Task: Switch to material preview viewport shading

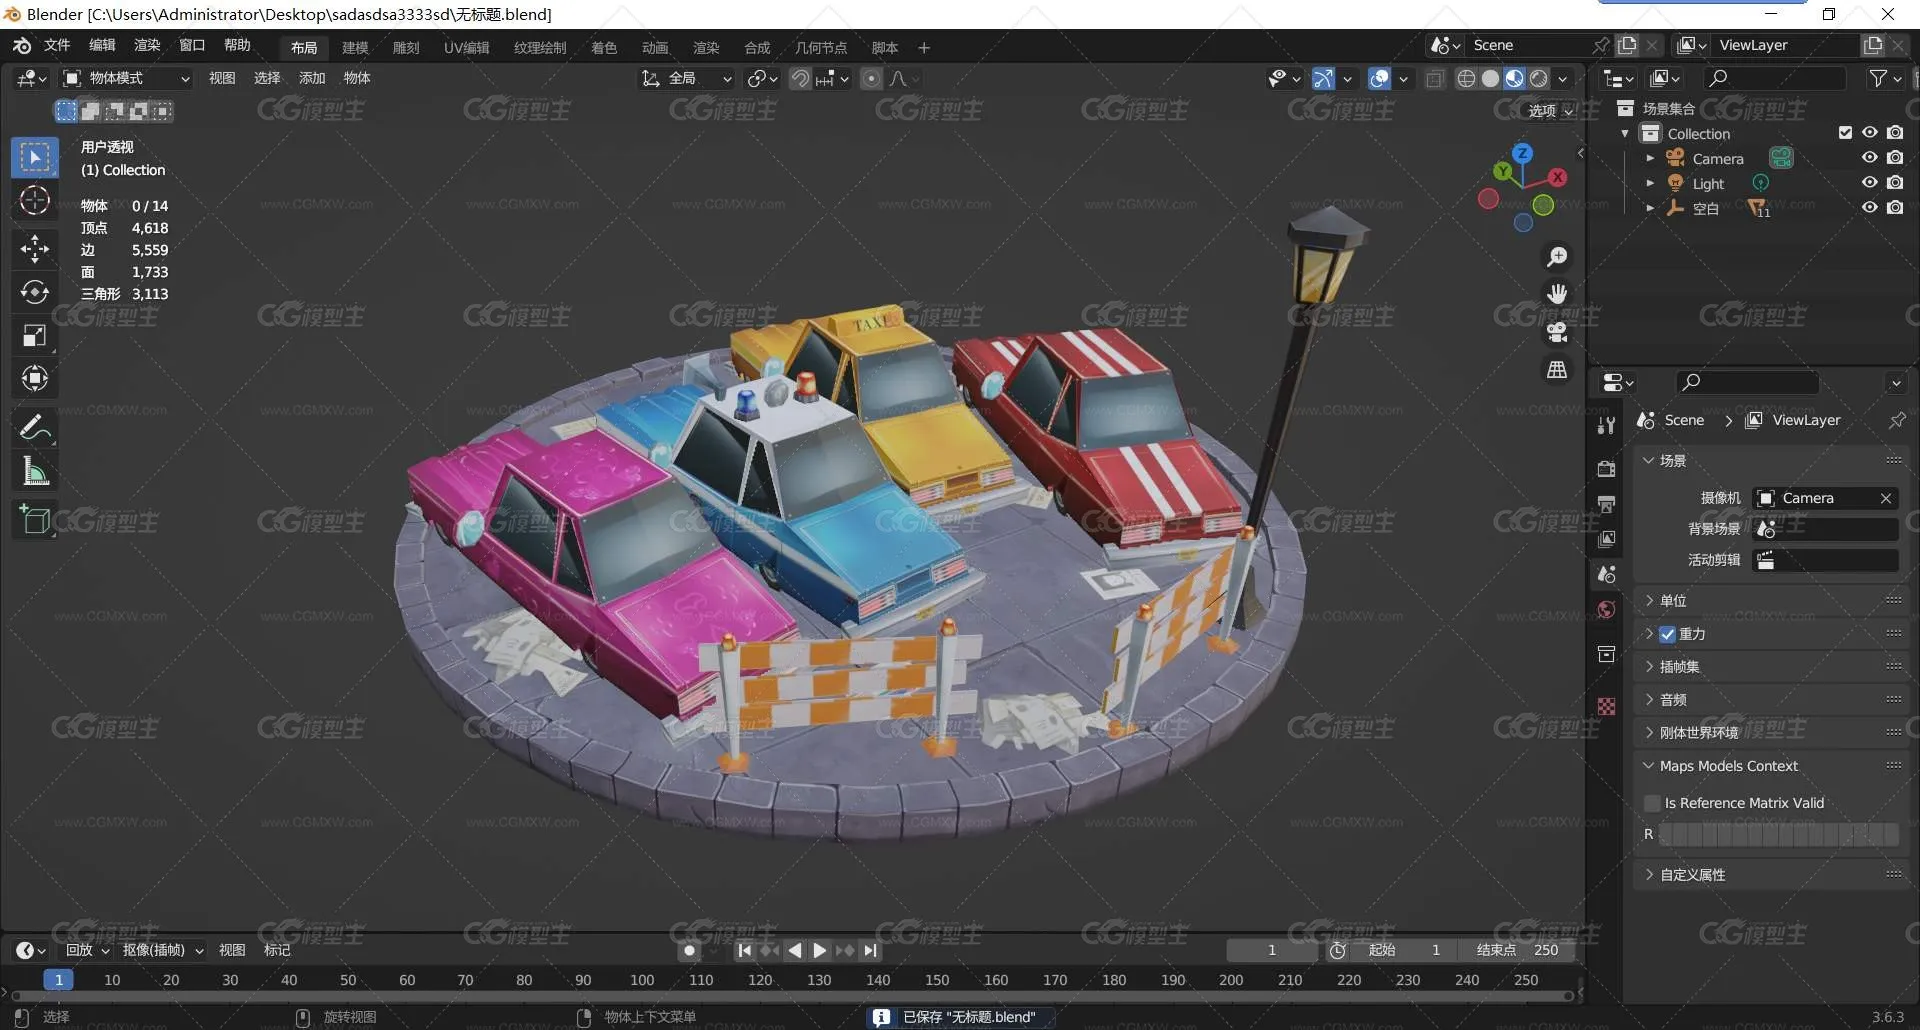Action: tap(1514, 79)
